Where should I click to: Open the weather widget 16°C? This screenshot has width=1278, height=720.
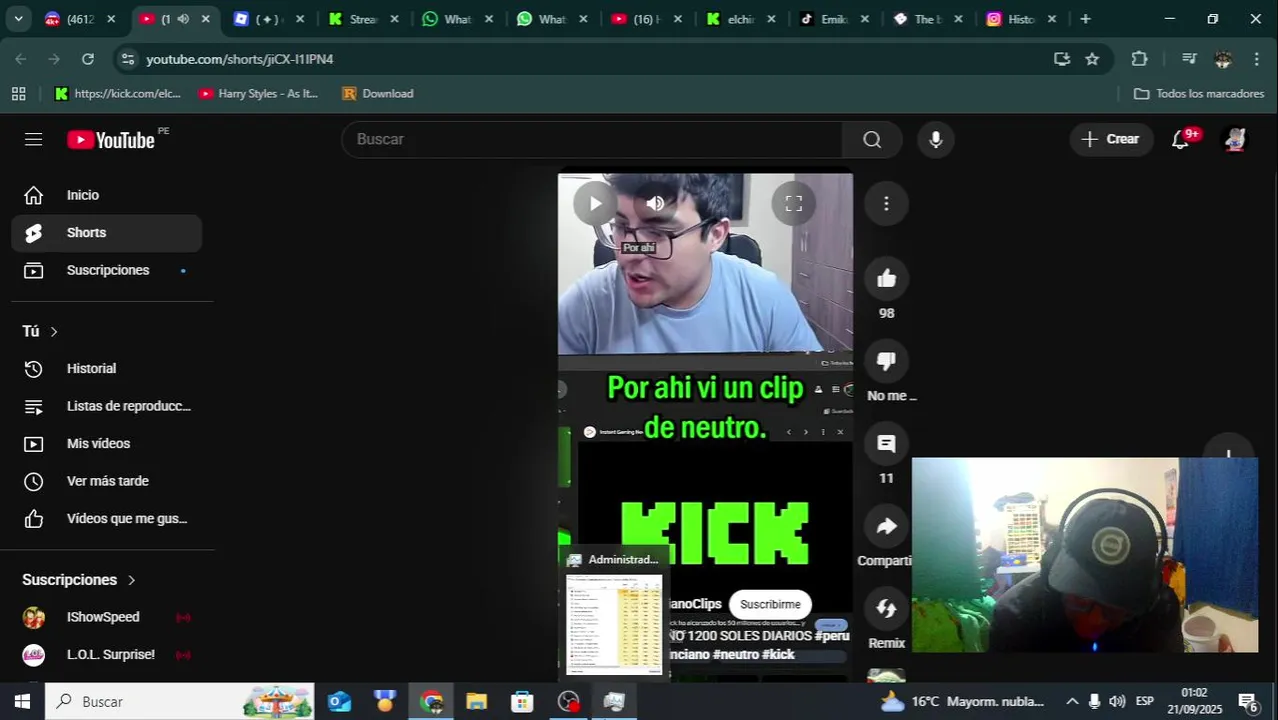[962, 702]
